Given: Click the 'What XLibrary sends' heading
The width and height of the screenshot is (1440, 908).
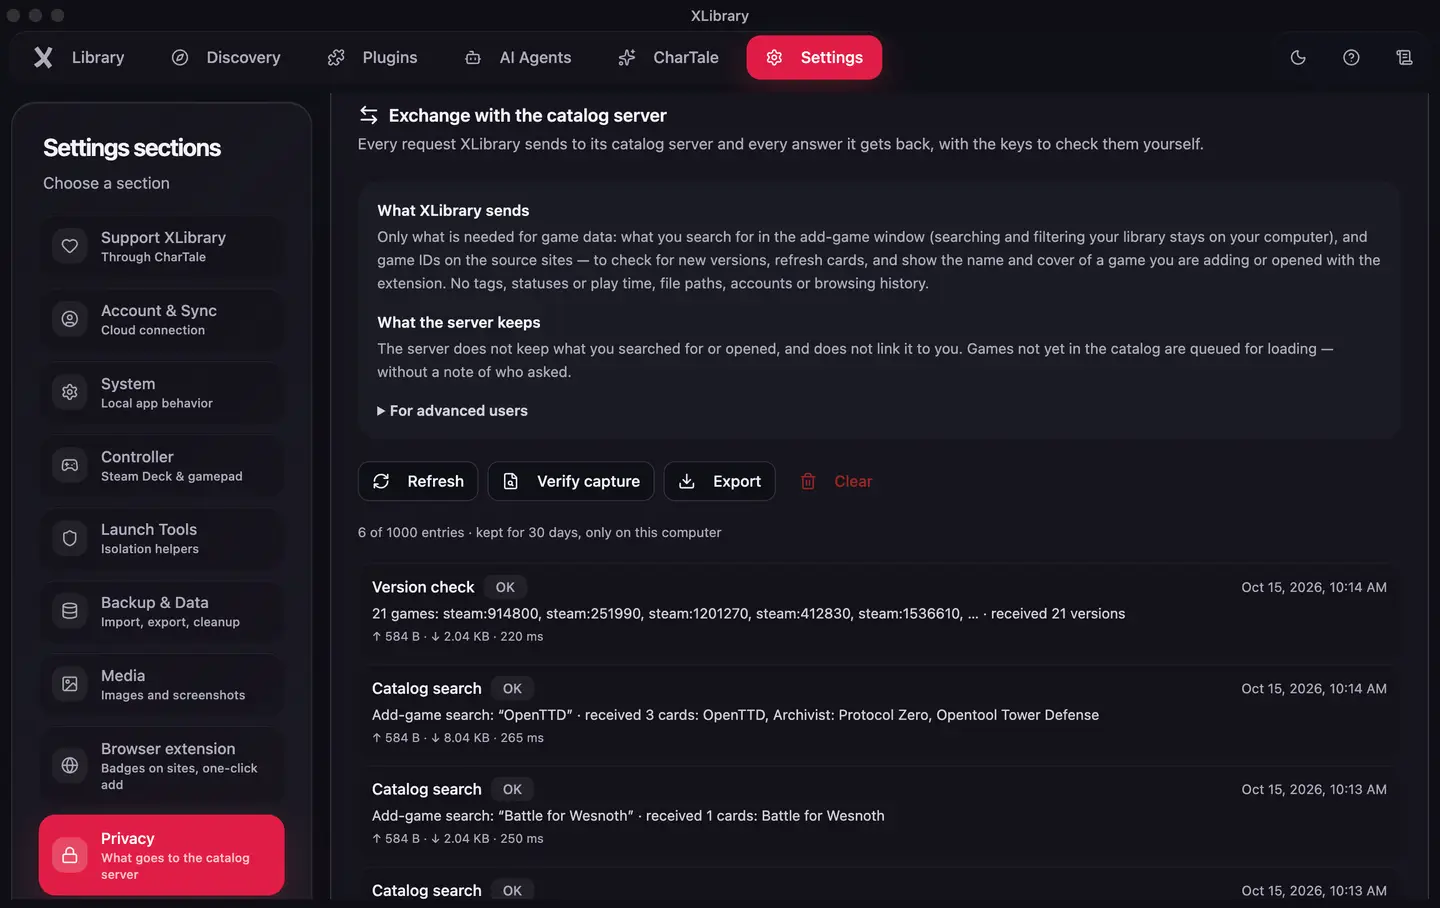Looking at the screenshot, I should [453, 210].
